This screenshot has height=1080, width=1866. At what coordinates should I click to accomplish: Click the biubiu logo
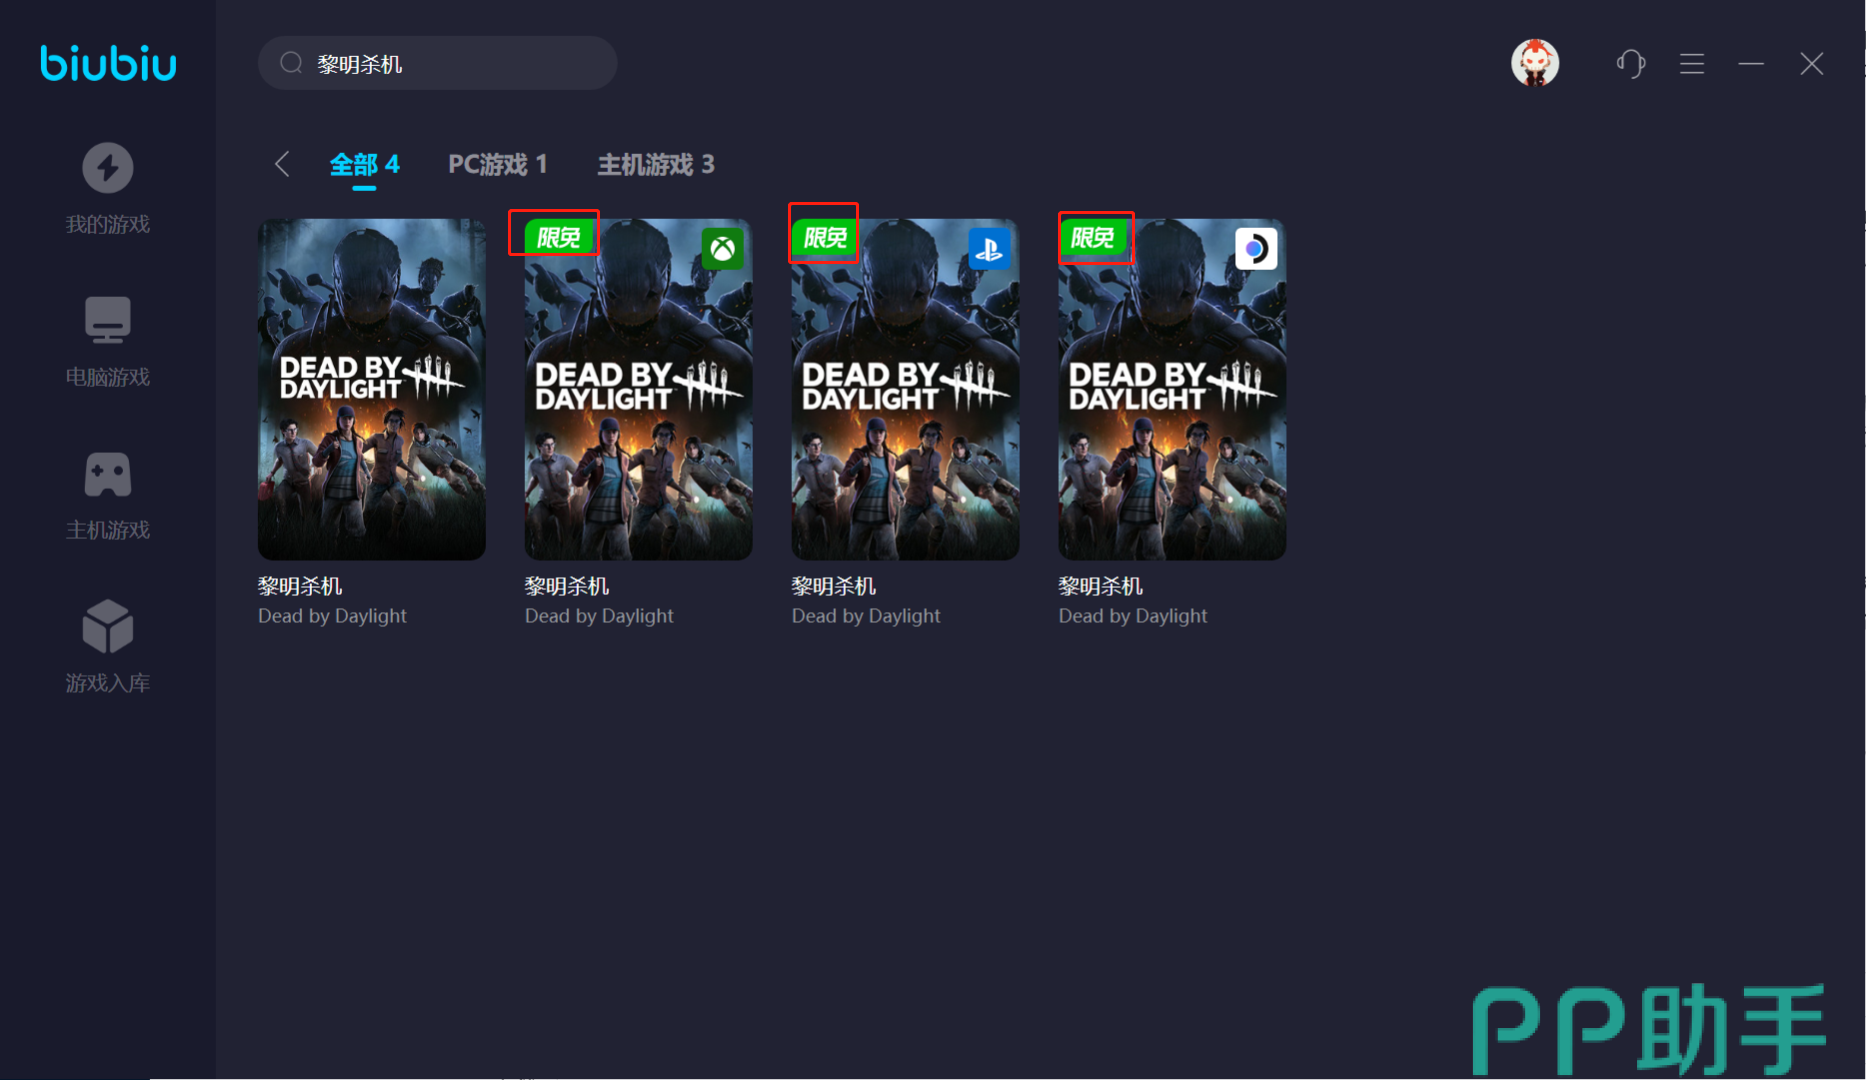pos(108,63)
